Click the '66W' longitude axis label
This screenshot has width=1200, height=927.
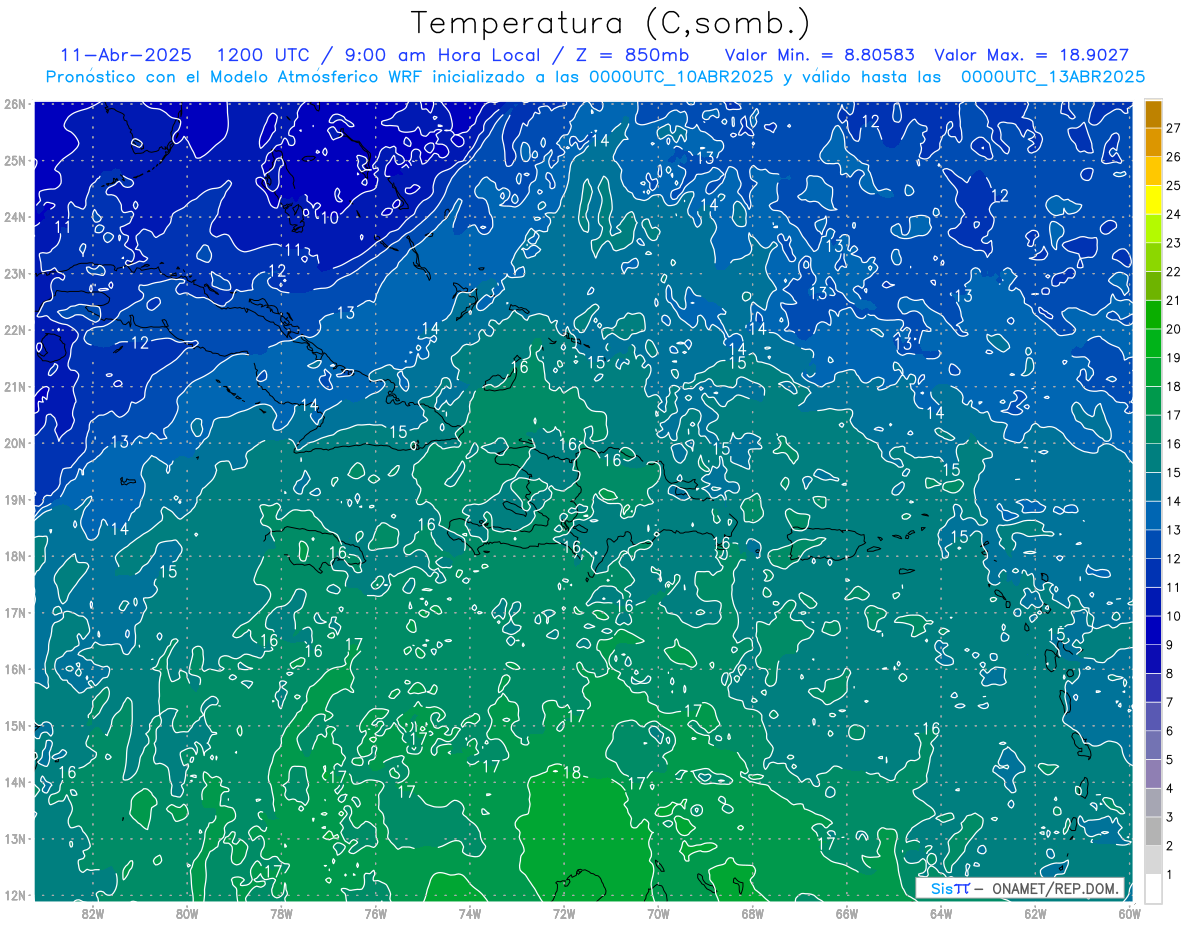[x=846, y=912]
